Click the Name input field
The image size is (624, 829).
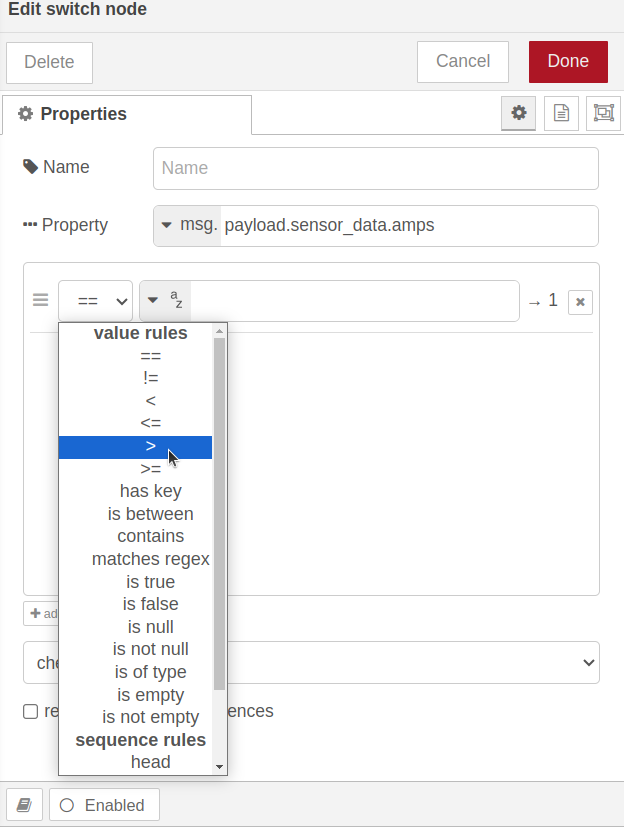(375, 168)
